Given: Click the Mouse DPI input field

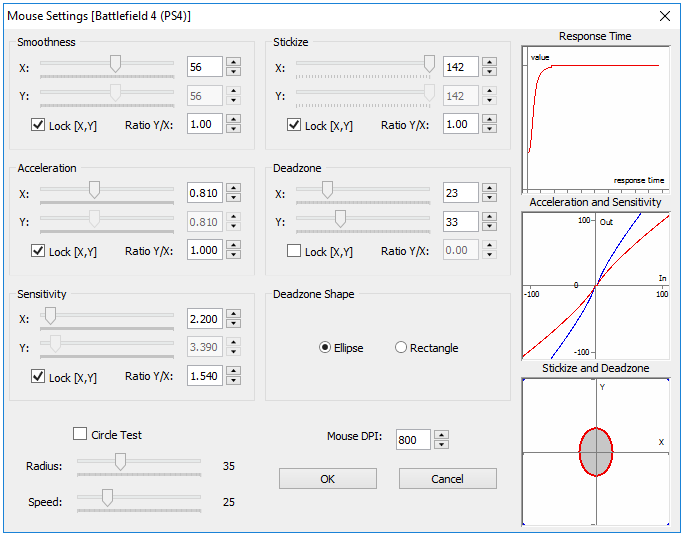Looking at the screenshot, I should [413, 440].
